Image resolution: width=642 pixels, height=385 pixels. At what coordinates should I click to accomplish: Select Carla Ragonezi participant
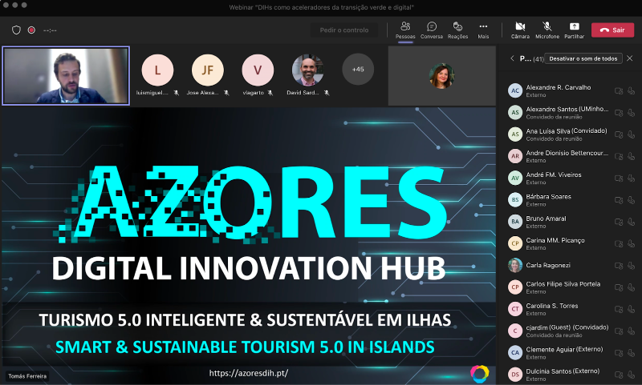[x=570, y=265]
